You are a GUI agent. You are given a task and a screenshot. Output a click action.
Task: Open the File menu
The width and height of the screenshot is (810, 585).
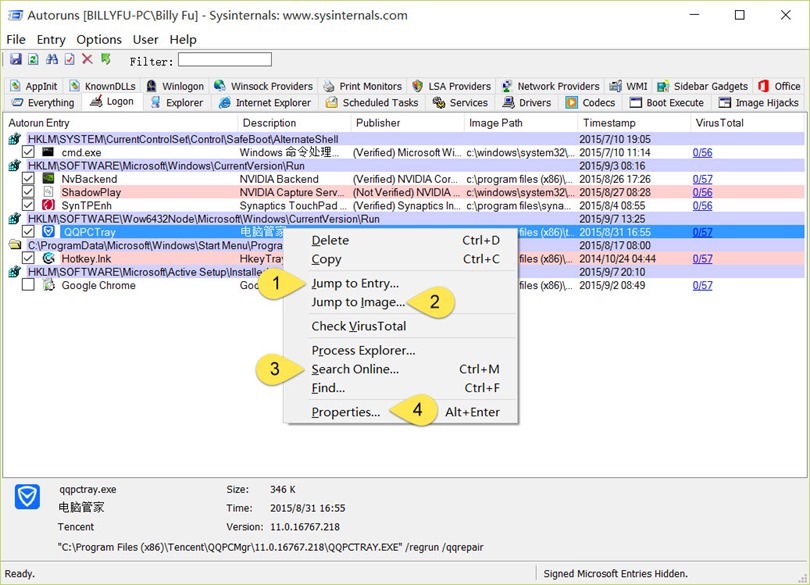coord(16,40)
